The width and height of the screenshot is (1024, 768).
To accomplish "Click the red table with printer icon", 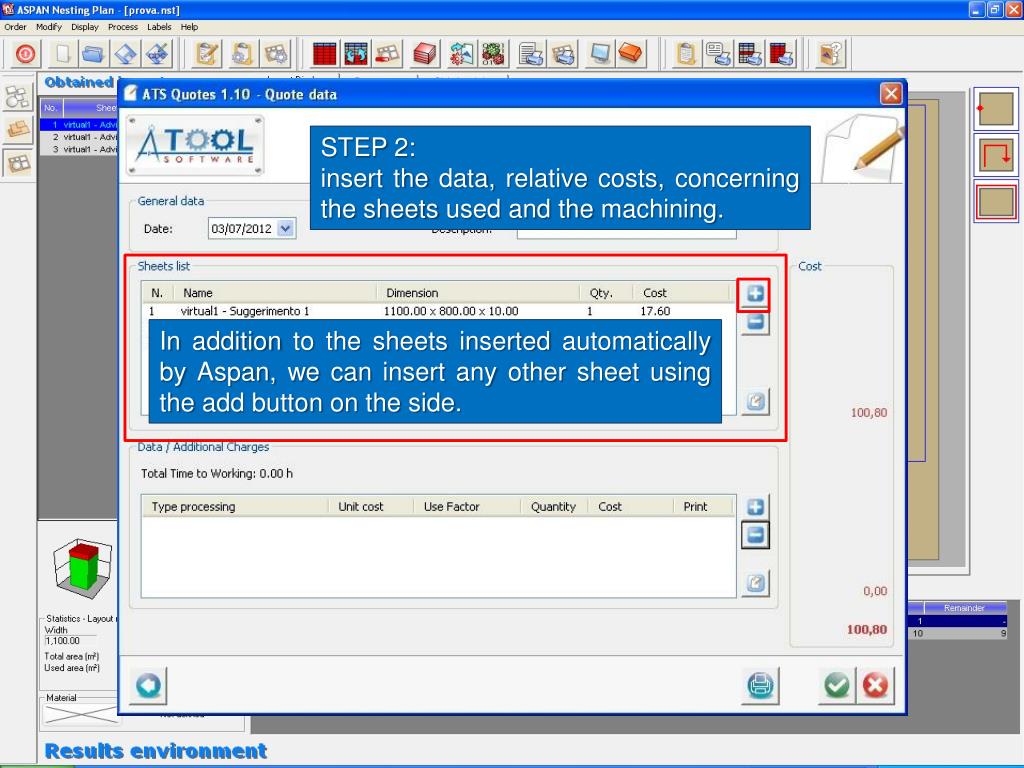I will pos(782,54).
